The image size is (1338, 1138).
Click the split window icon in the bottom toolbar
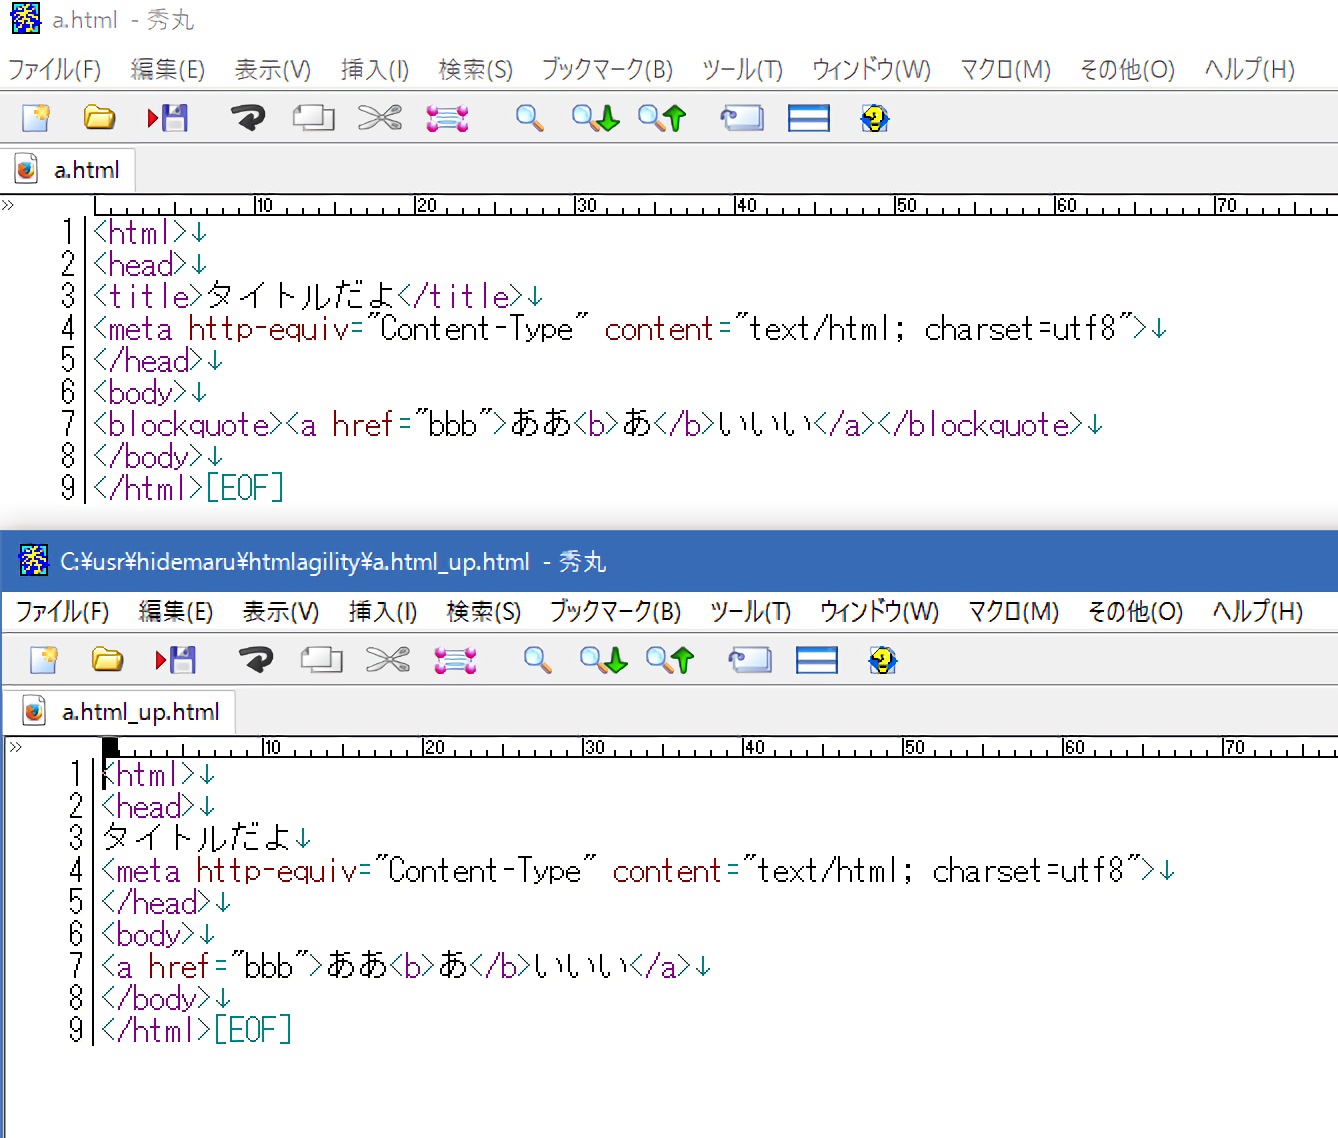click(816, 660)
